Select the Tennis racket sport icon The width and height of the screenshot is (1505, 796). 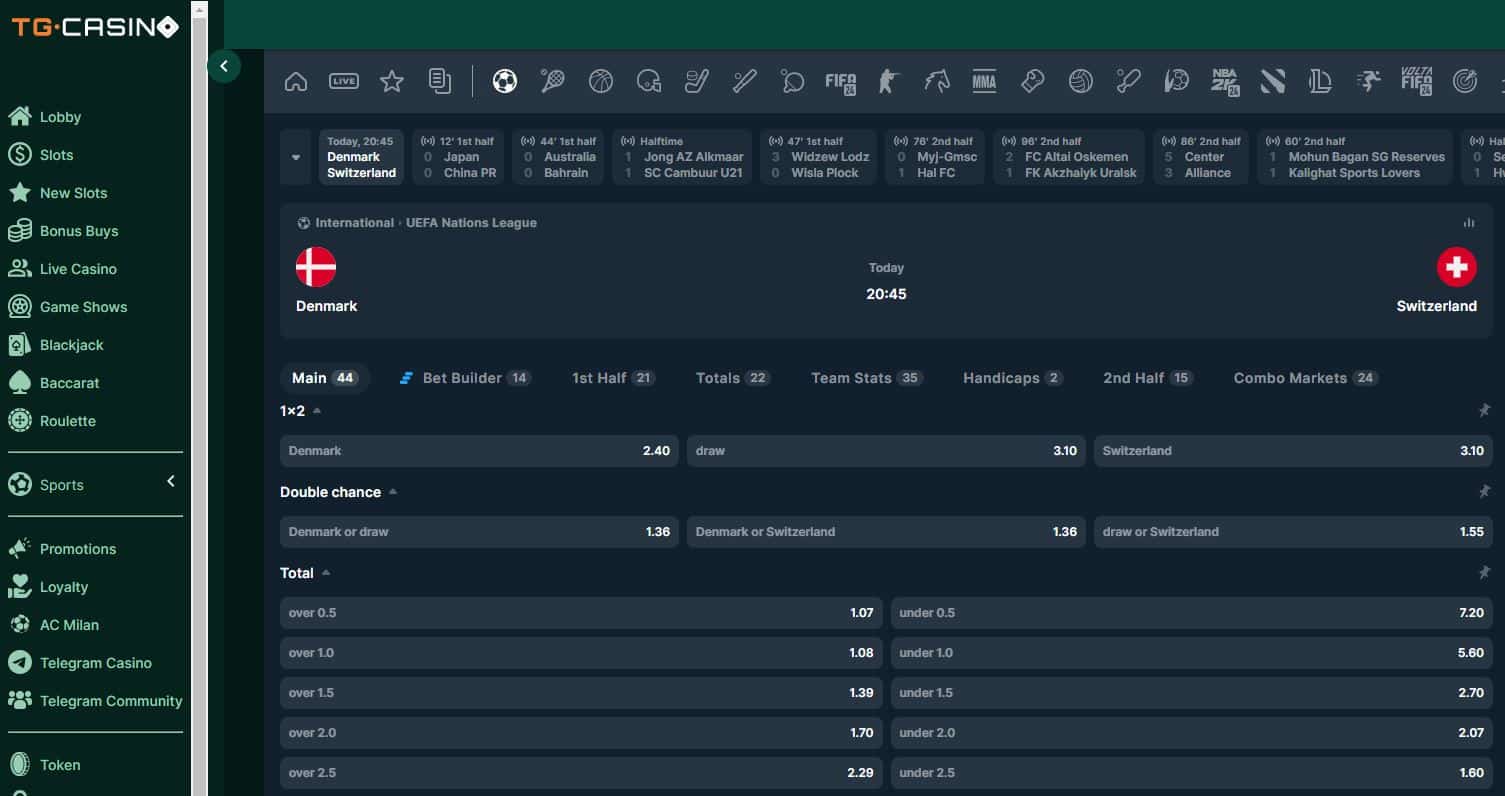(x=552, y=81)
